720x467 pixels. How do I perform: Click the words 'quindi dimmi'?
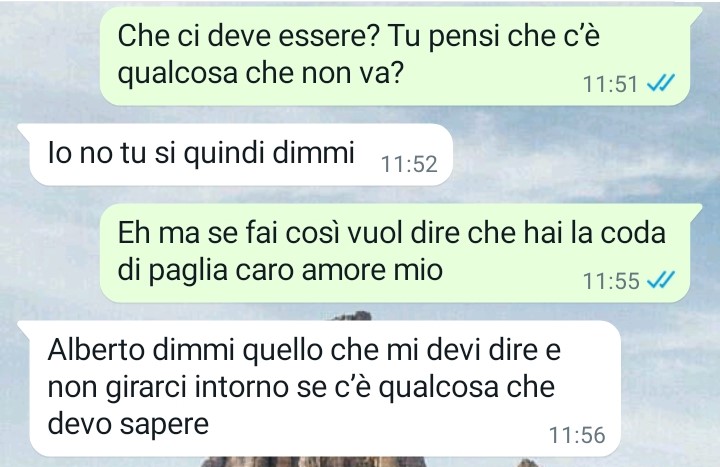(x=269, y=154)
